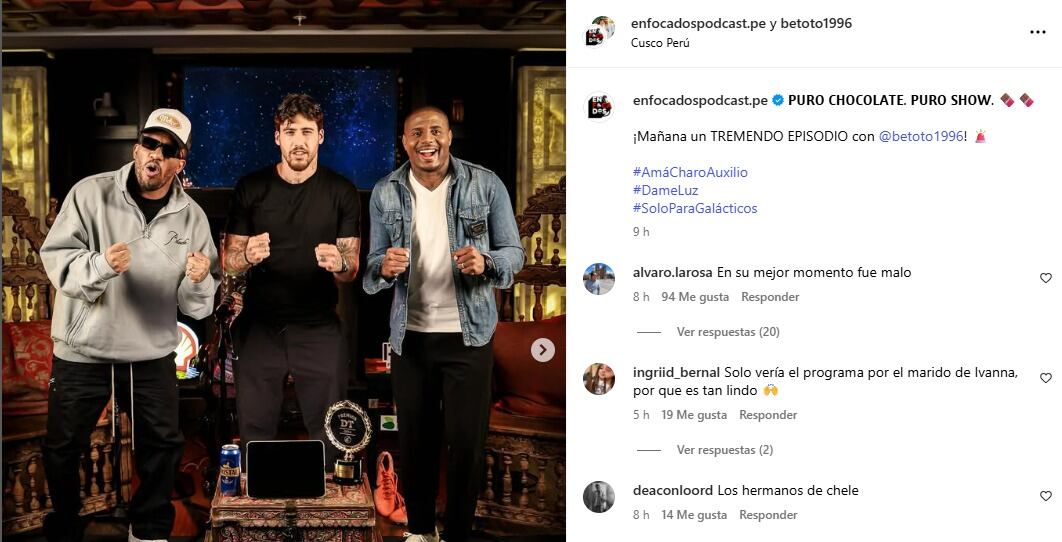Expand Ver respuestas (20) replies
The height and width of the screenshot is (542, 1062).
tap(728, 332)
